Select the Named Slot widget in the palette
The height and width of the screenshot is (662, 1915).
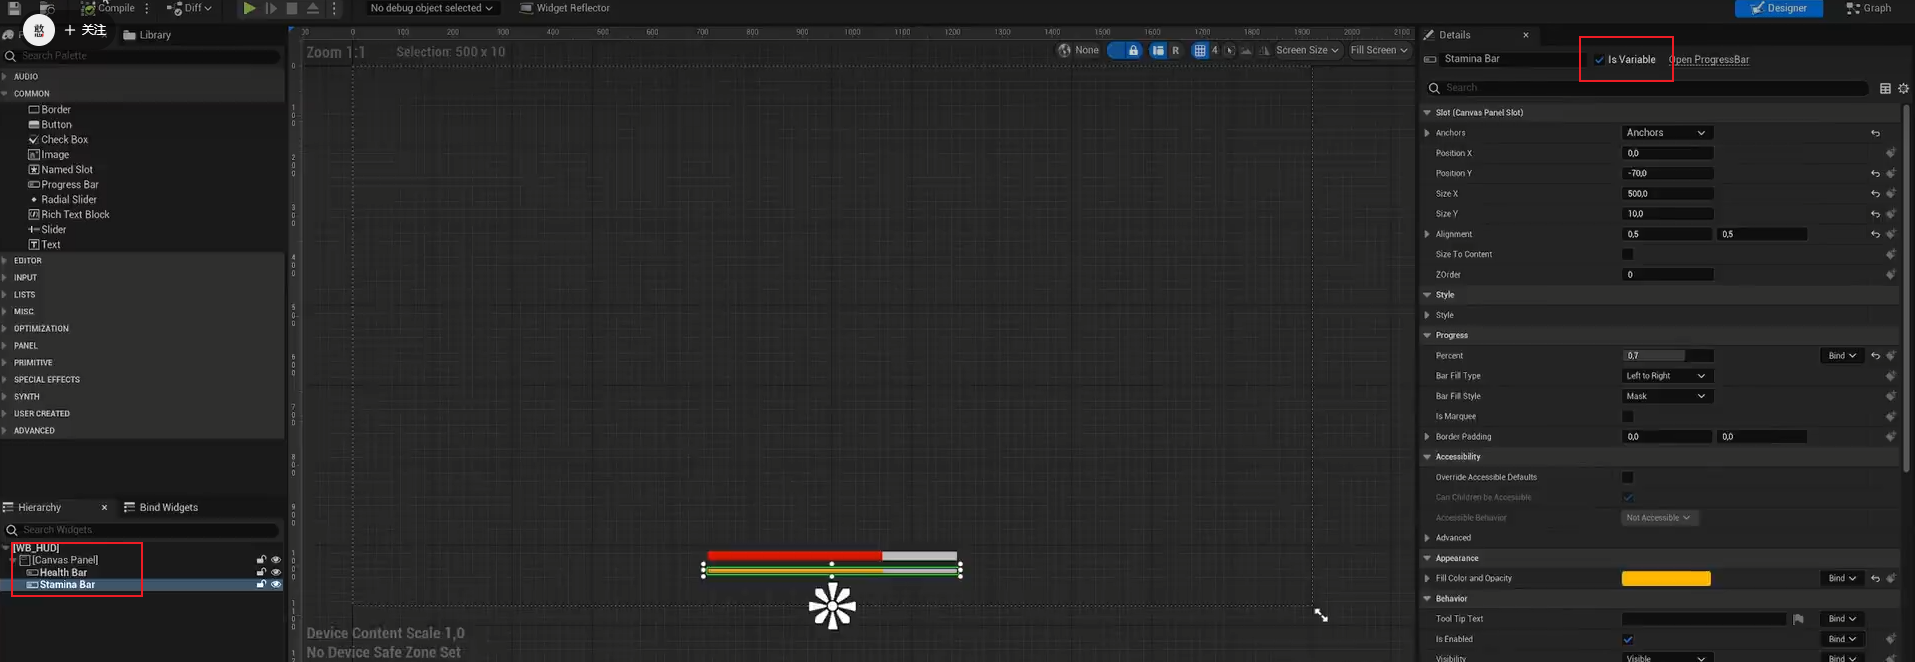point(60,170)
